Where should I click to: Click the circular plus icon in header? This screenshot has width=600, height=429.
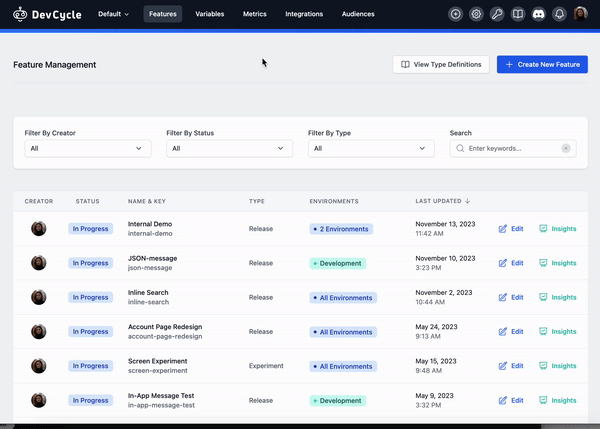pyautogui.click(x=456, y=14)
